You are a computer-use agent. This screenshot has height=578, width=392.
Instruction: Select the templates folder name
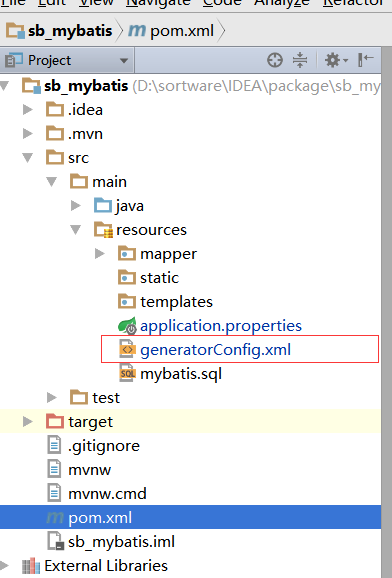coord(176,302)
